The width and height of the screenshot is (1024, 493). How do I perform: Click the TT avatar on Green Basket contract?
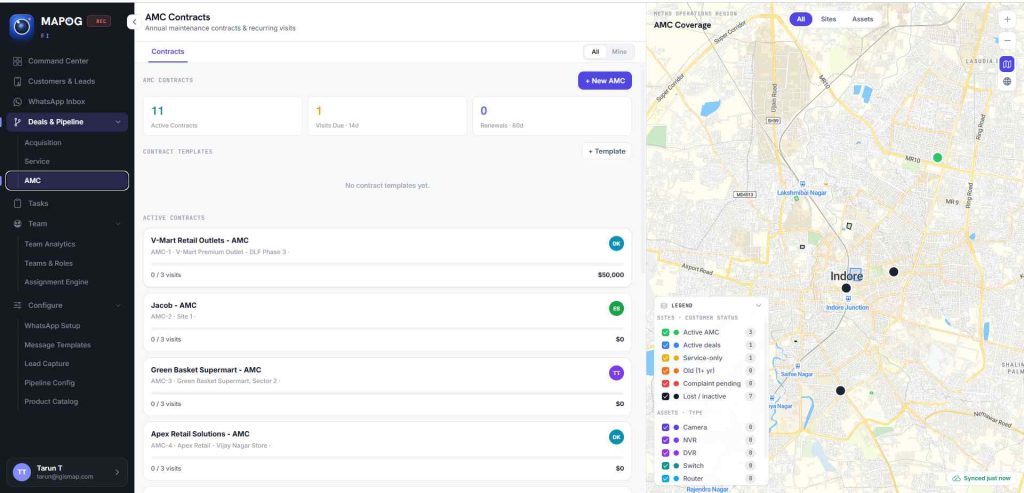(616, 372)
